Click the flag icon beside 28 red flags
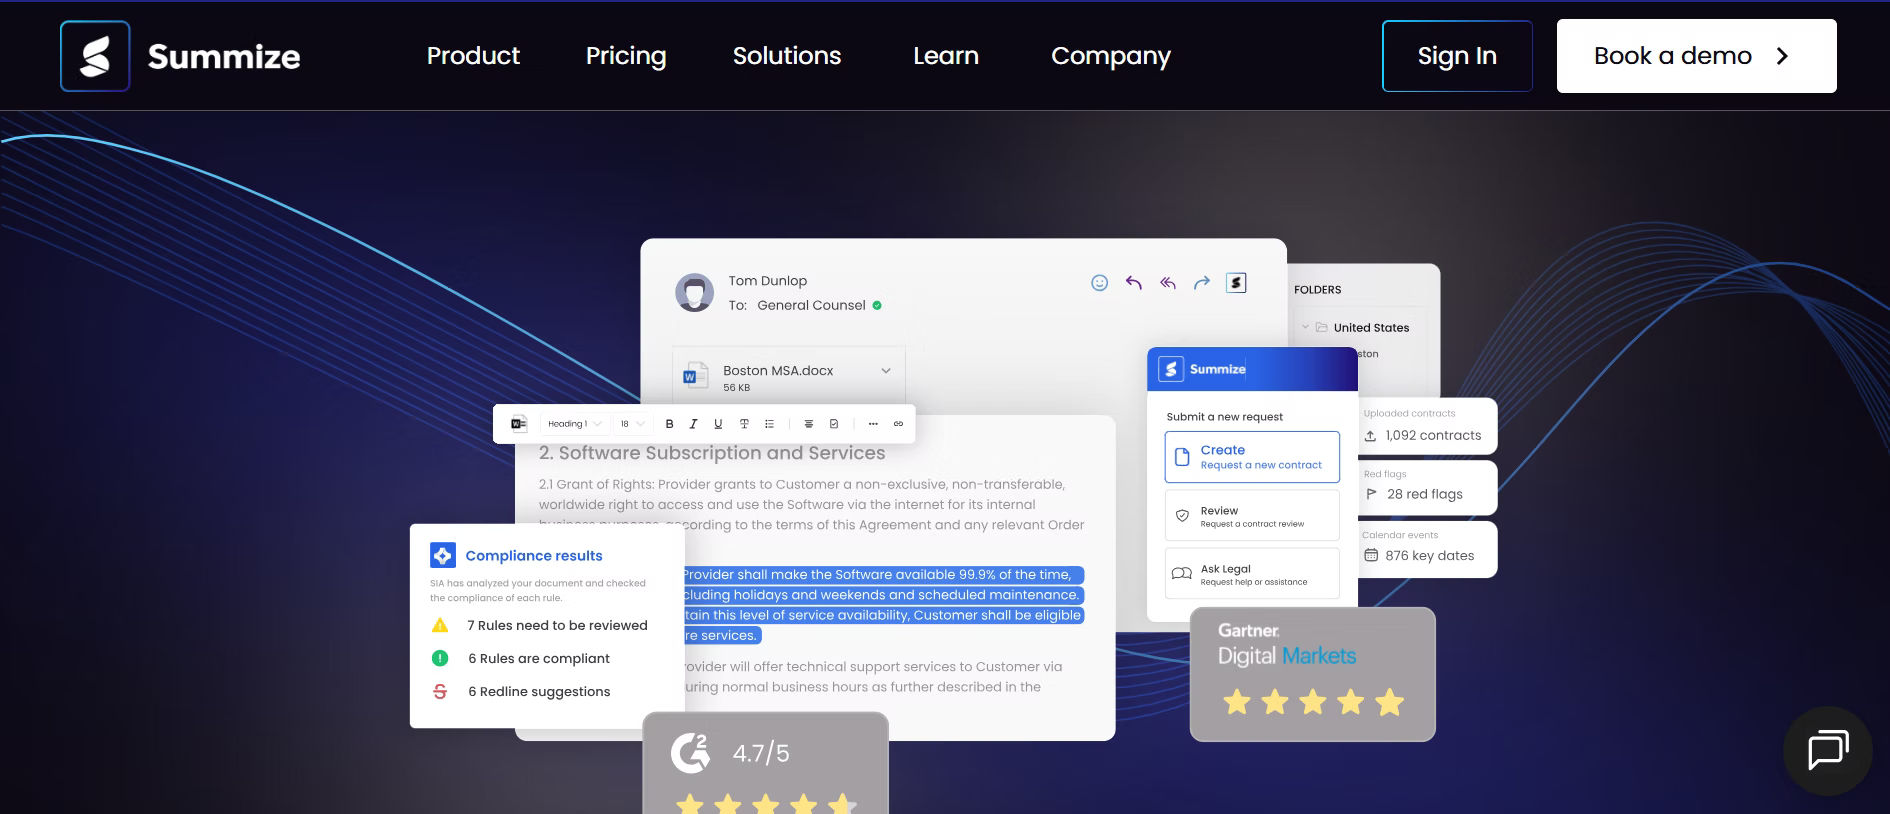Viewport: 1890px width, 814px height. [x=1372, y=494]
